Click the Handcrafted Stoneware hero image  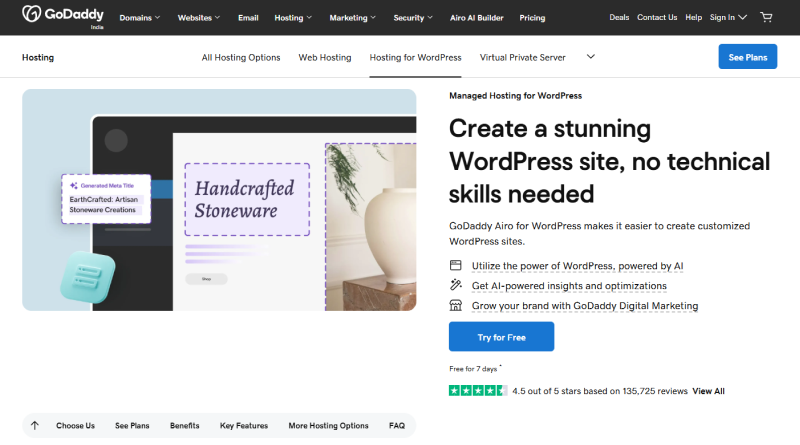(x=219, y=200)
